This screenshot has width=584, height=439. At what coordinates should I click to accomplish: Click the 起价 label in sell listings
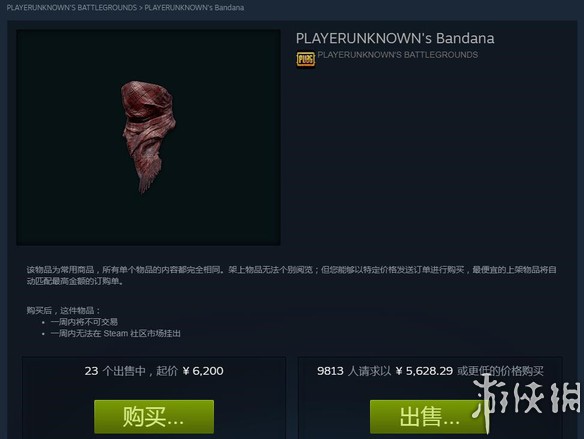click(x=166, y=371)
